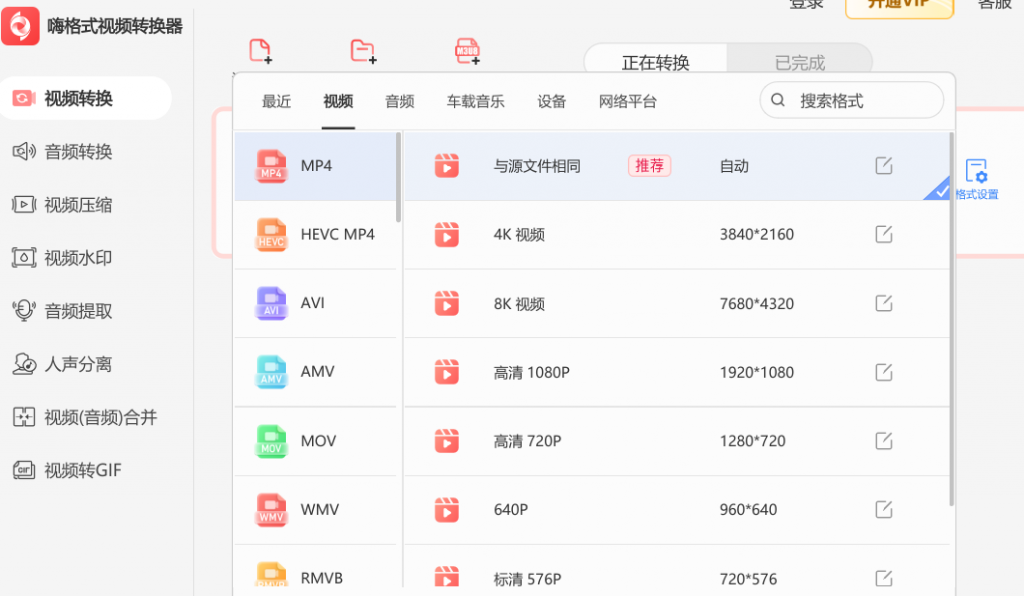Switch to the 音频 format tab
The width and height of the screenshot is (1024, 596).
click(x=399, y=101)
